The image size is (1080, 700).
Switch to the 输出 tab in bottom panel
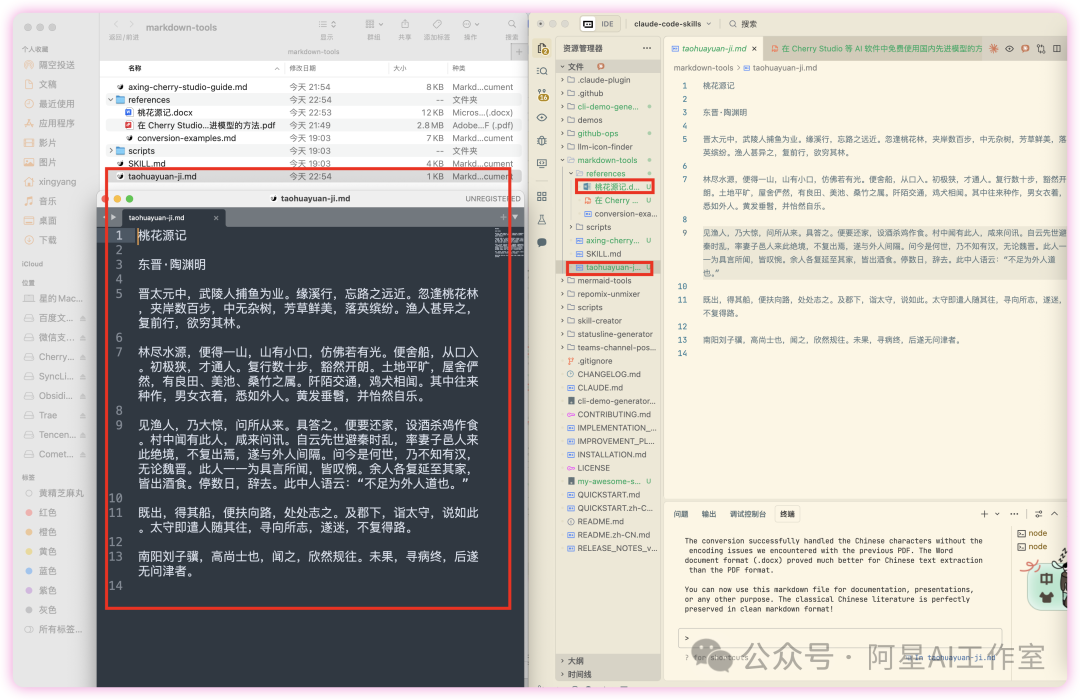(x=708, y=514)
